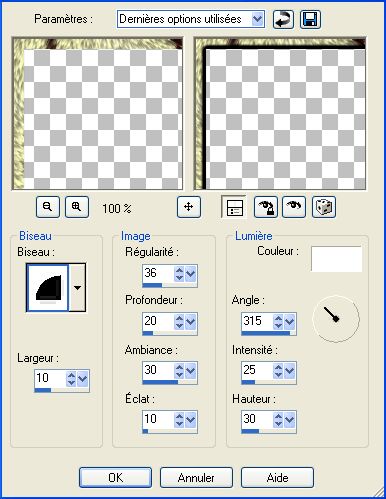386x499 pixels.
Task: Click the save preset floppy disk icon
Action: (x=310, y=19)
